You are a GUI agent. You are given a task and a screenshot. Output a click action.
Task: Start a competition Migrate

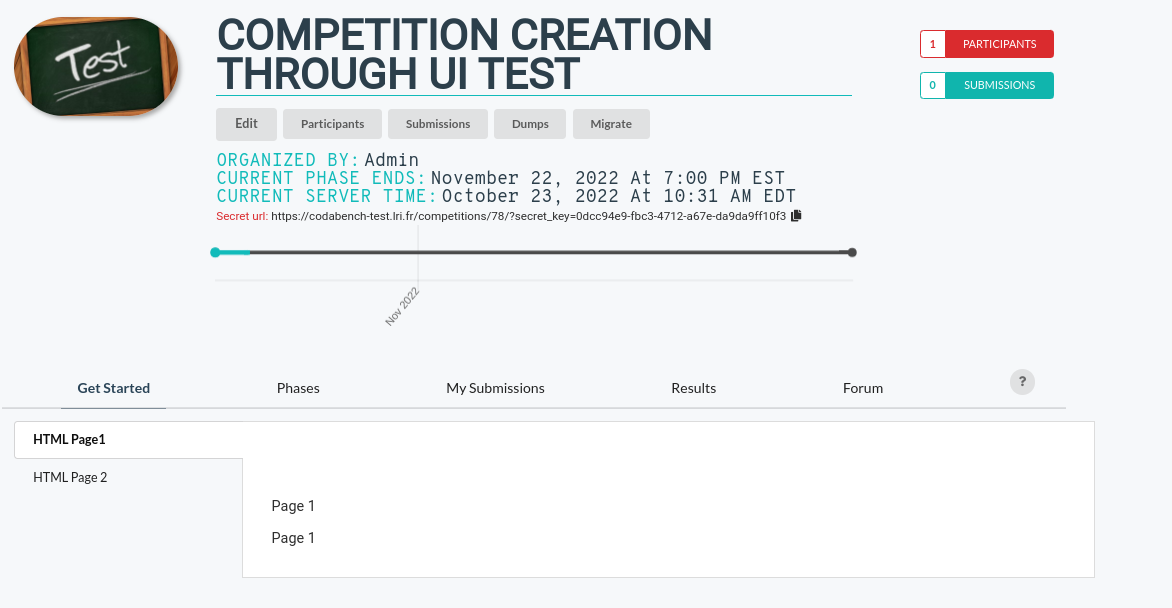coord(611,123)
